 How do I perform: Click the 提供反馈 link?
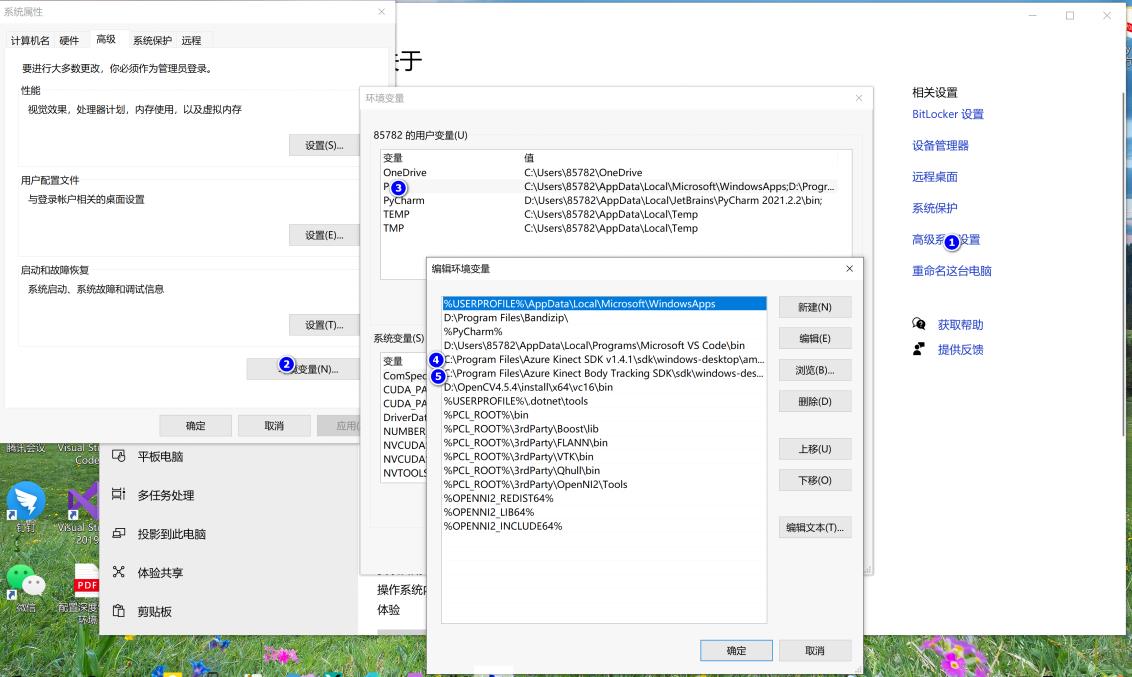(960, 349)
